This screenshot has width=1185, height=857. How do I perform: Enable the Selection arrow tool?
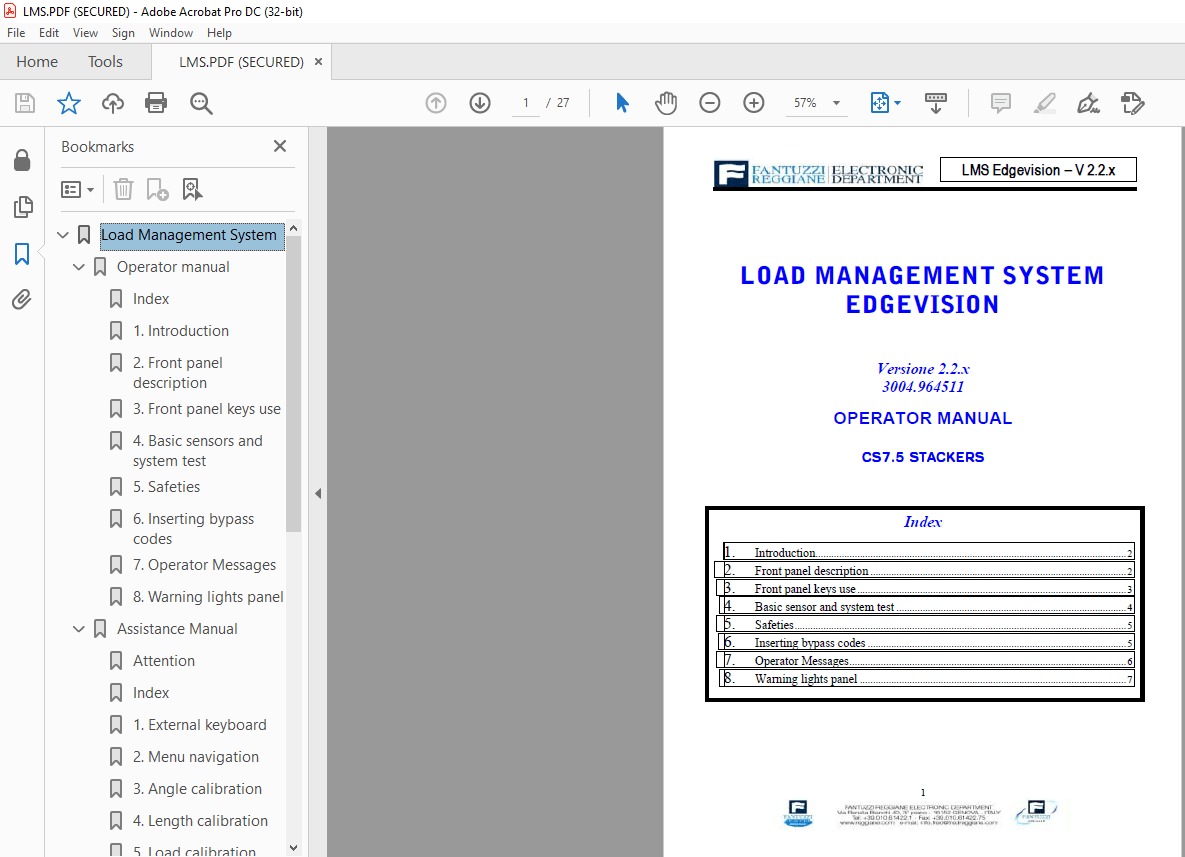(x=622, y=103)
